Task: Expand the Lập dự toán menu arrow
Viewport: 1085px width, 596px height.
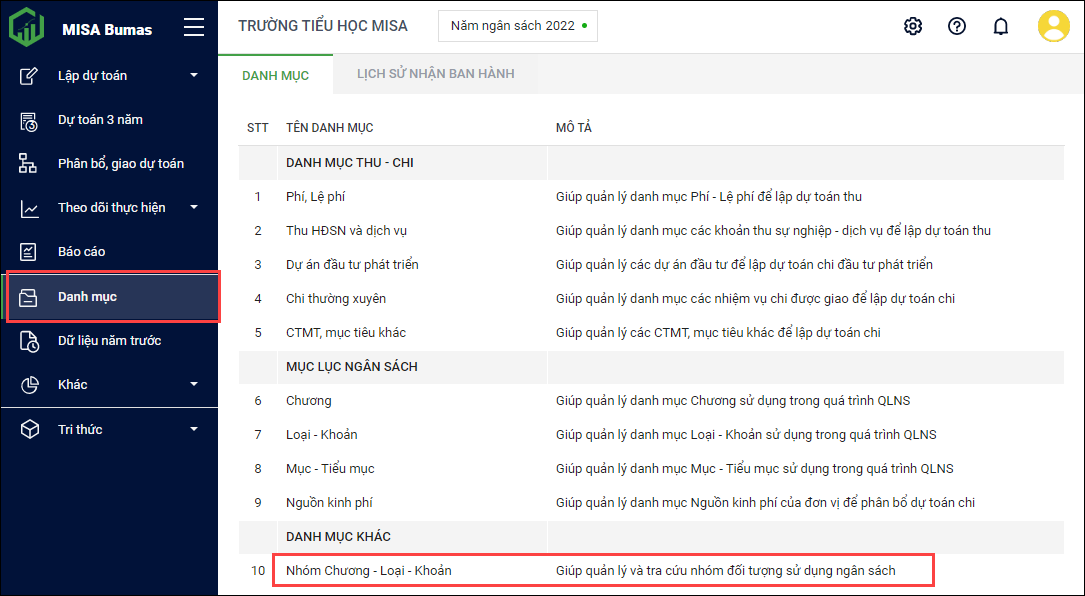Action: point(194,76)
